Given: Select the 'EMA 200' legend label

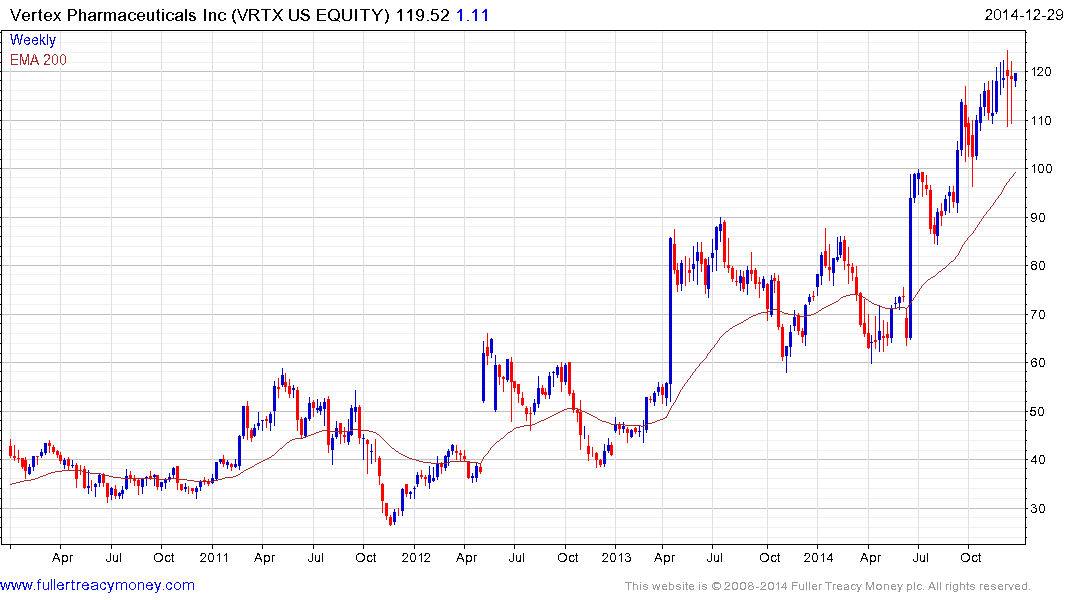Looking at the screenshot, I should pyautogui.click(x=38, y=60).
